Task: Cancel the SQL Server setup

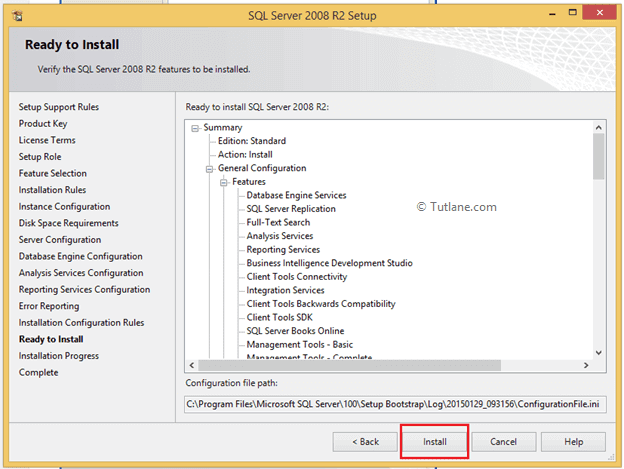Action: 503,442
